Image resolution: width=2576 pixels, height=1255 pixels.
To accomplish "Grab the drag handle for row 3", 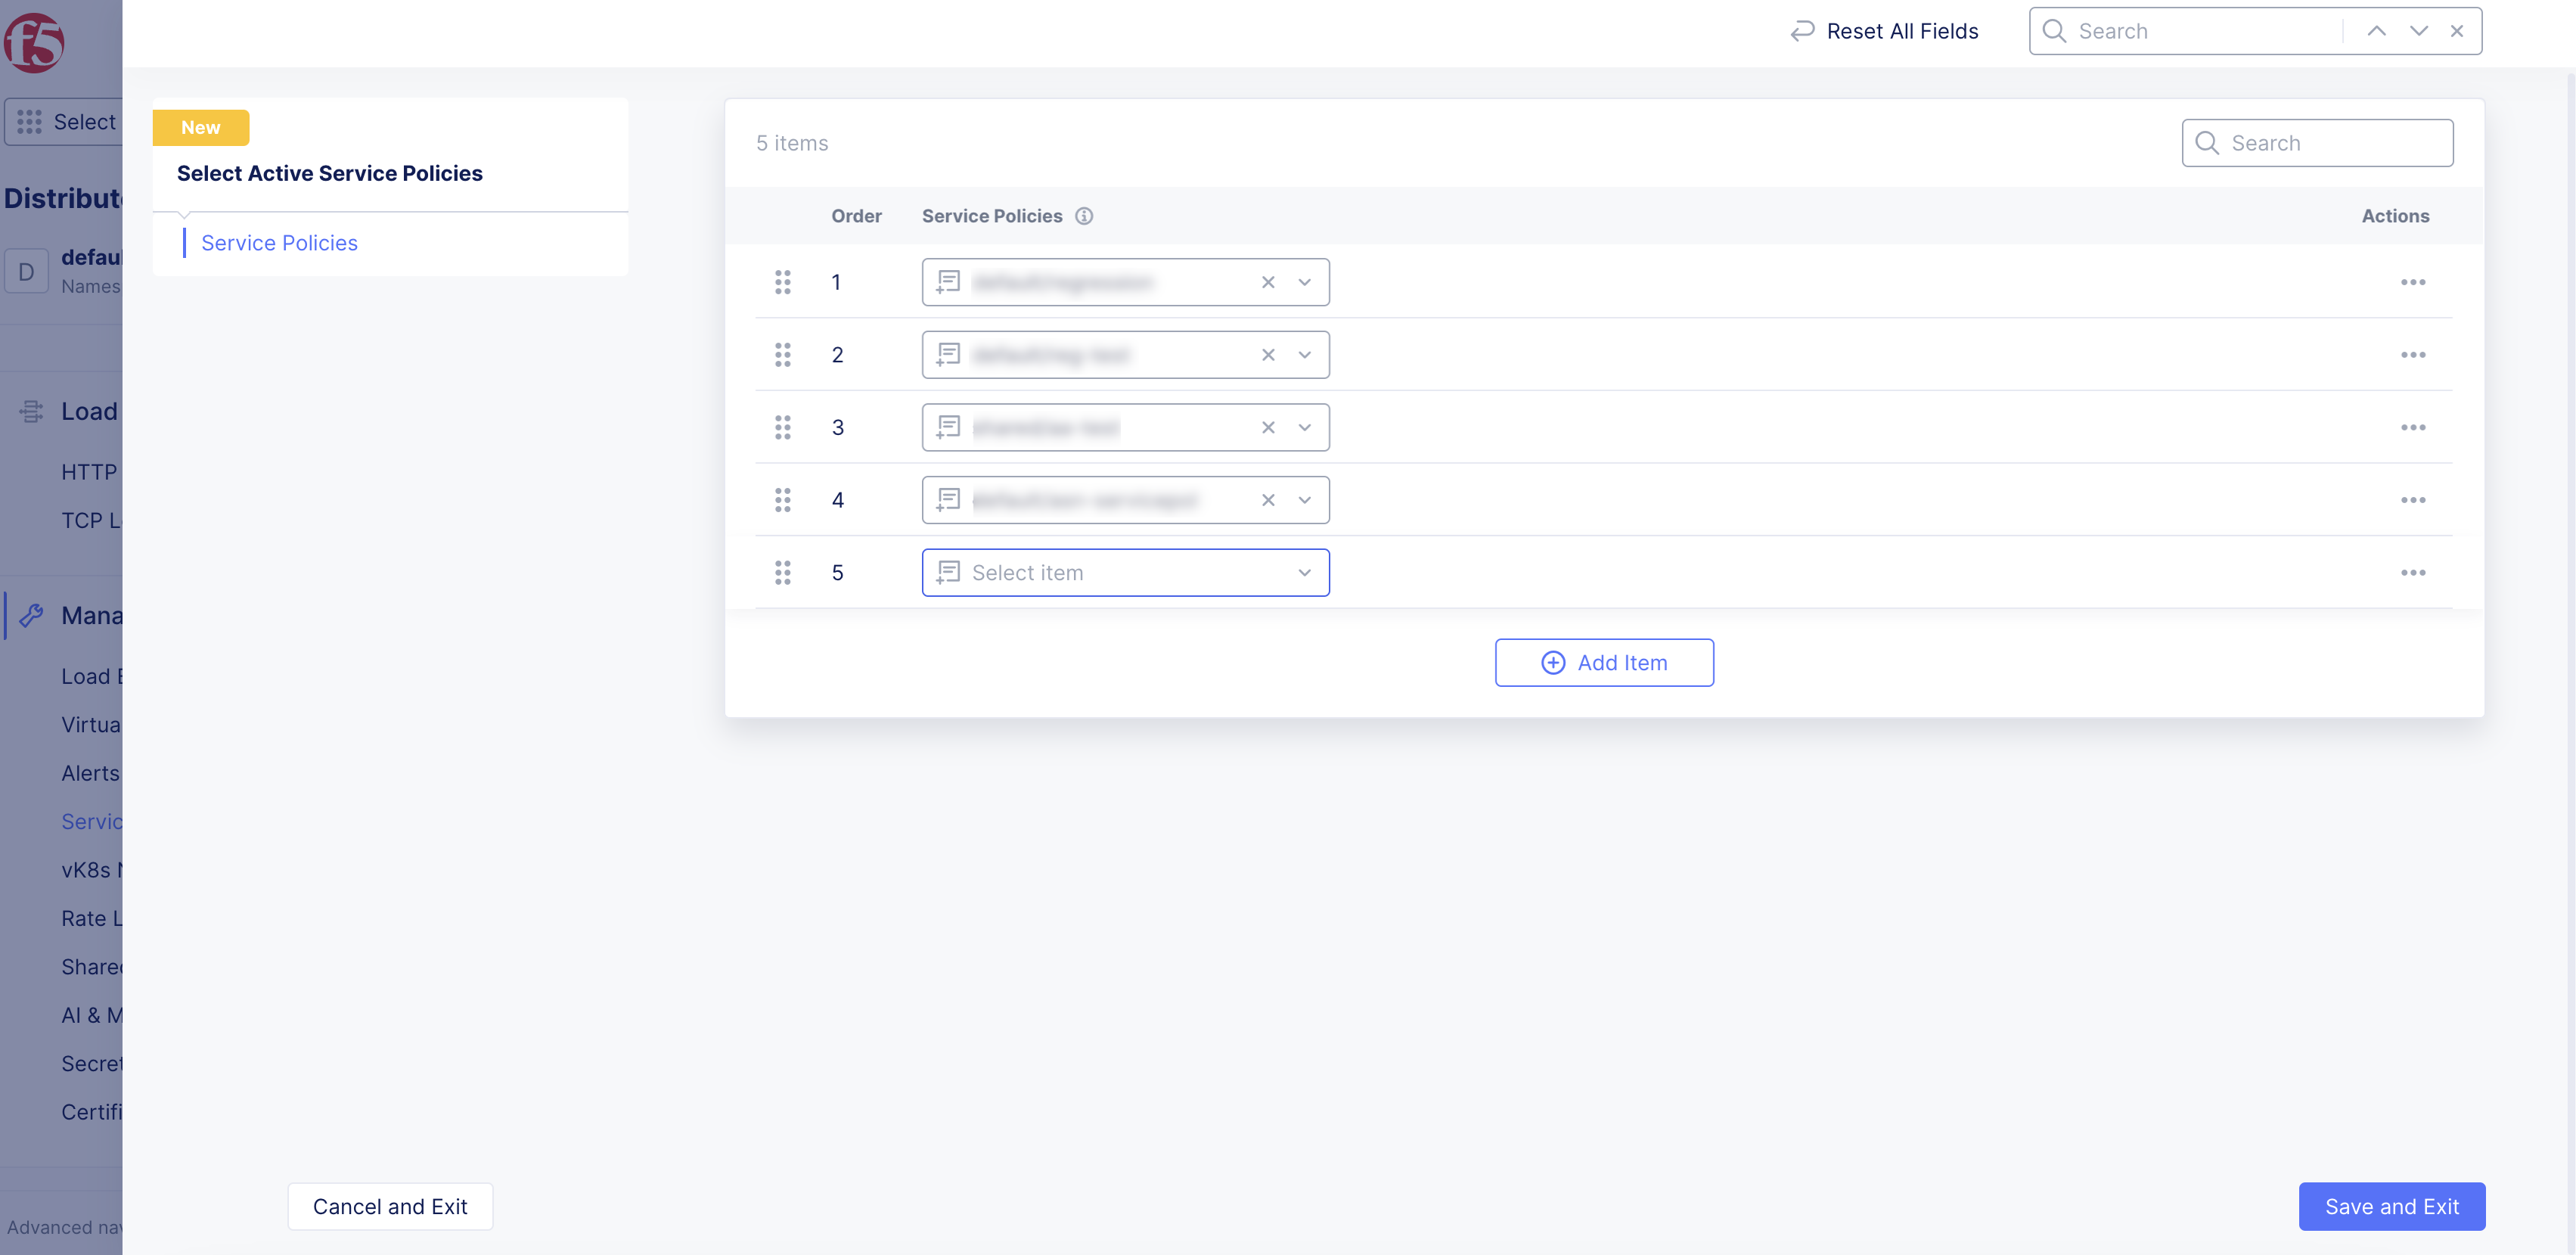I will click(783, 427).
